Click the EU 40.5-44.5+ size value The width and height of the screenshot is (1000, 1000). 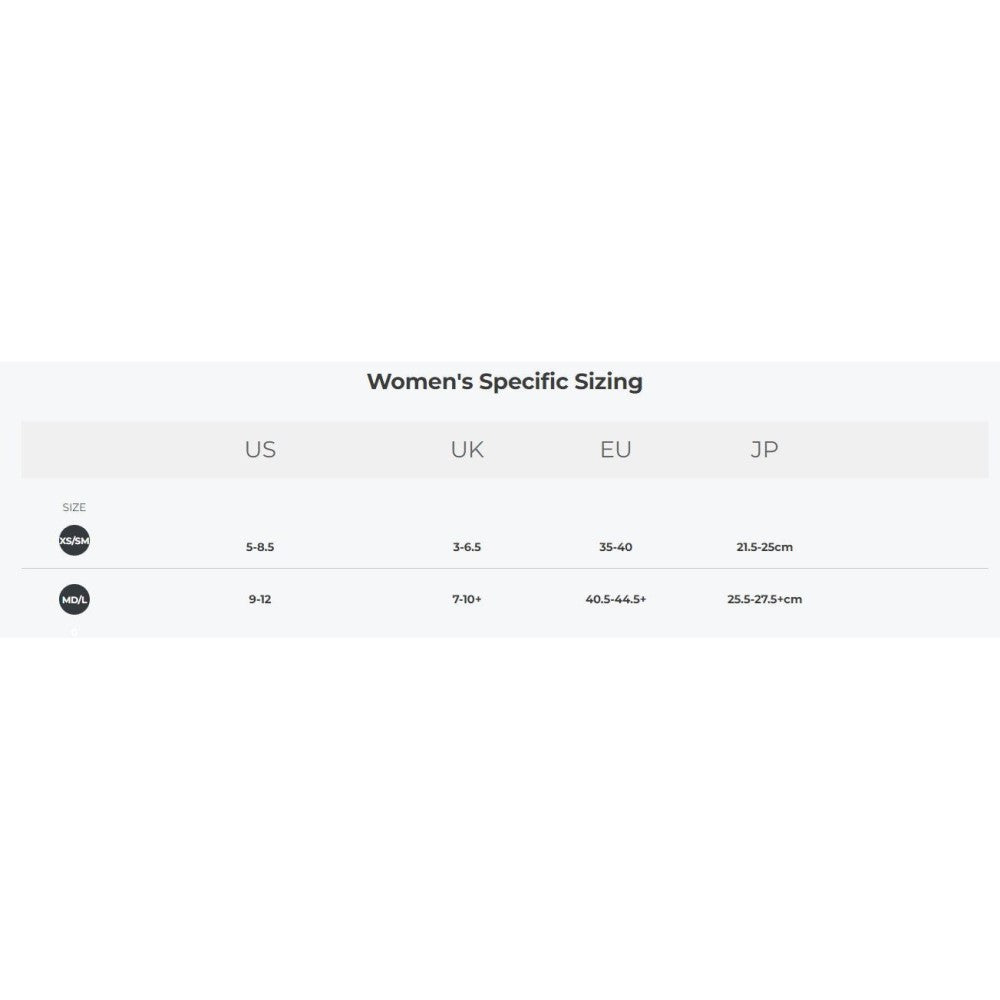click(x=616, y=600)
